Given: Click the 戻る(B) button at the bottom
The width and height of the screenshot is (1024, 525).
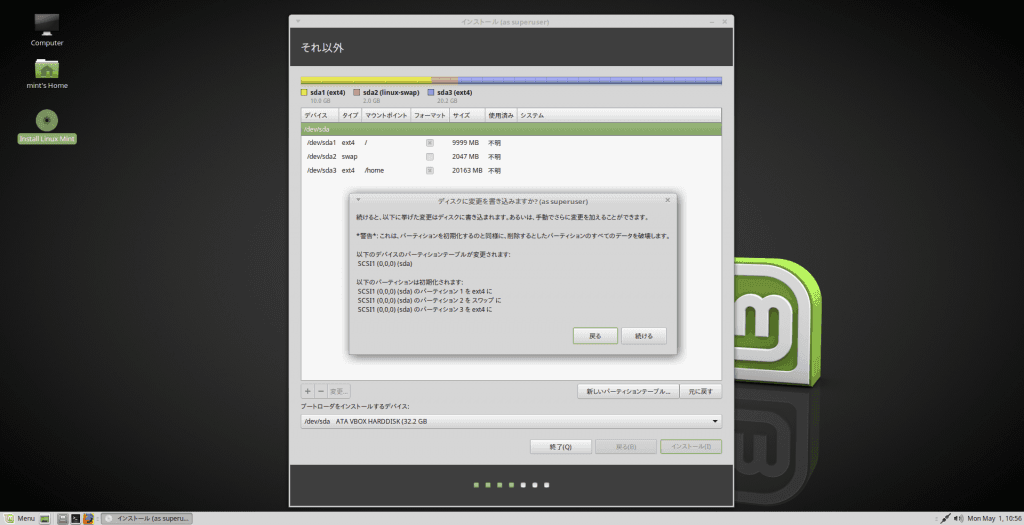Looking at the screenshot, I should [x=626, y=447].
